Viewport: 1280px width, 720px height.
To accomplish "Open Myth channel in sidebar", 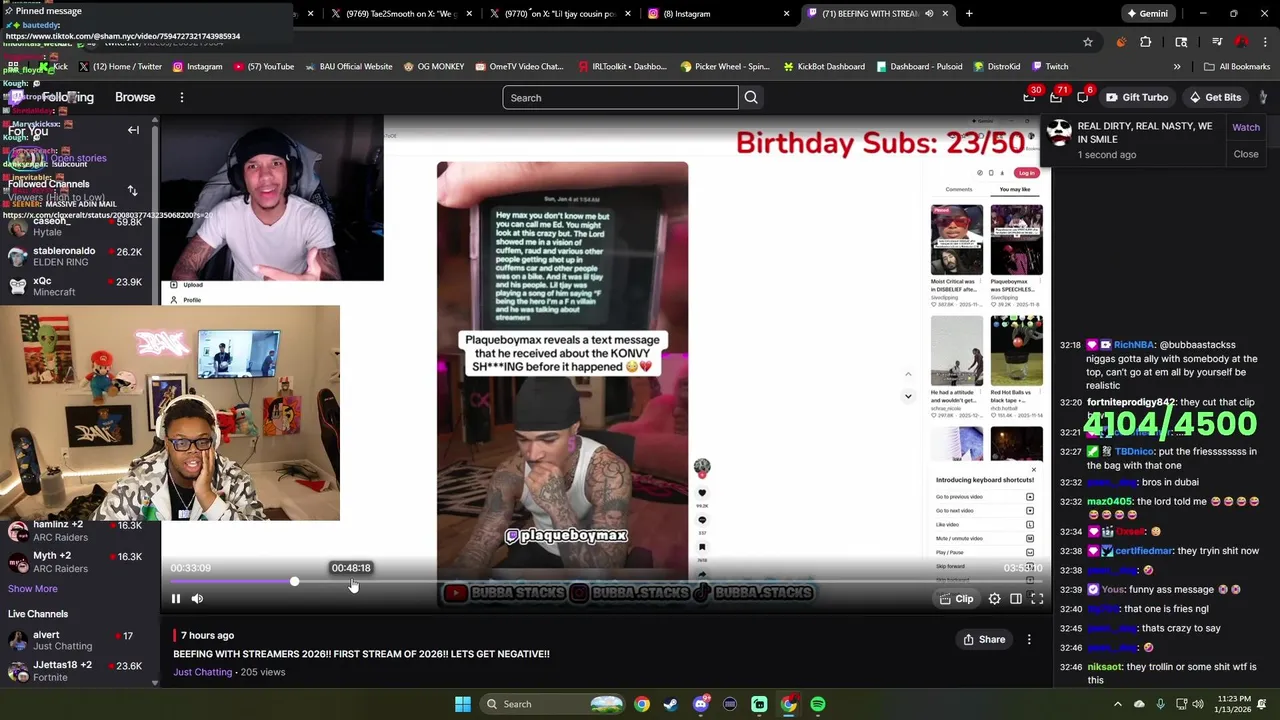I will (80, 562).
